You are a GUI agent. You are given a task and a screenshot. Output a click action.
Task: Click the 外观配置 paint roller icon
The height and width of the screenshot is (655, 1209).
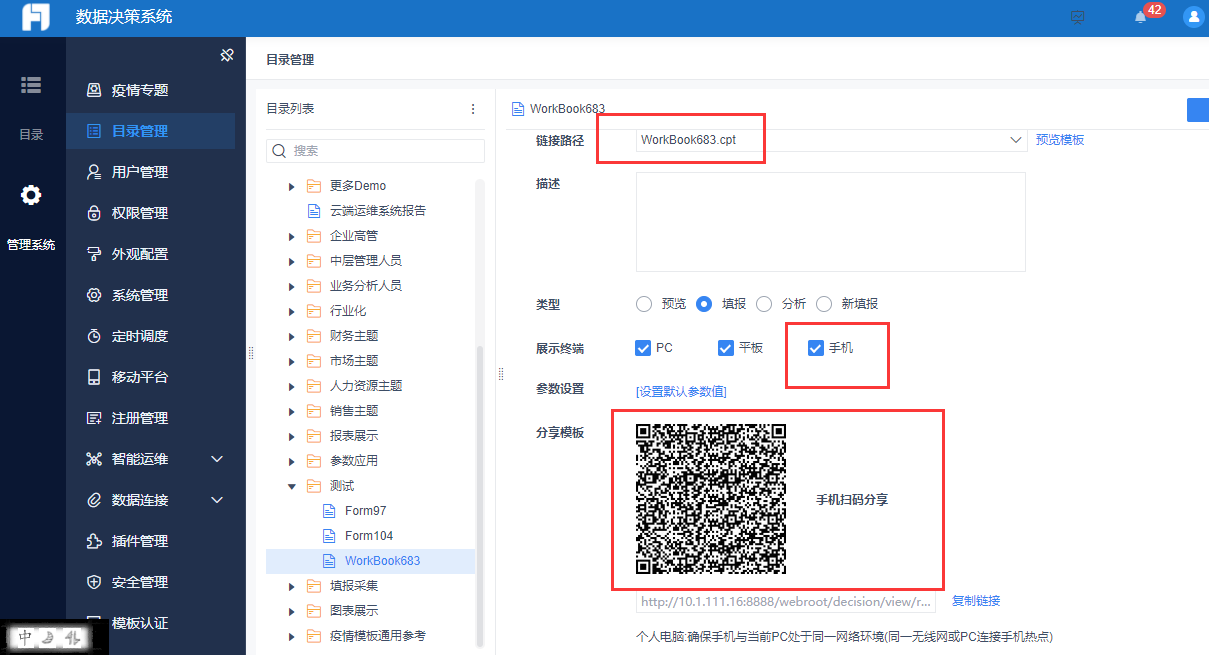[x=94, y=254]
